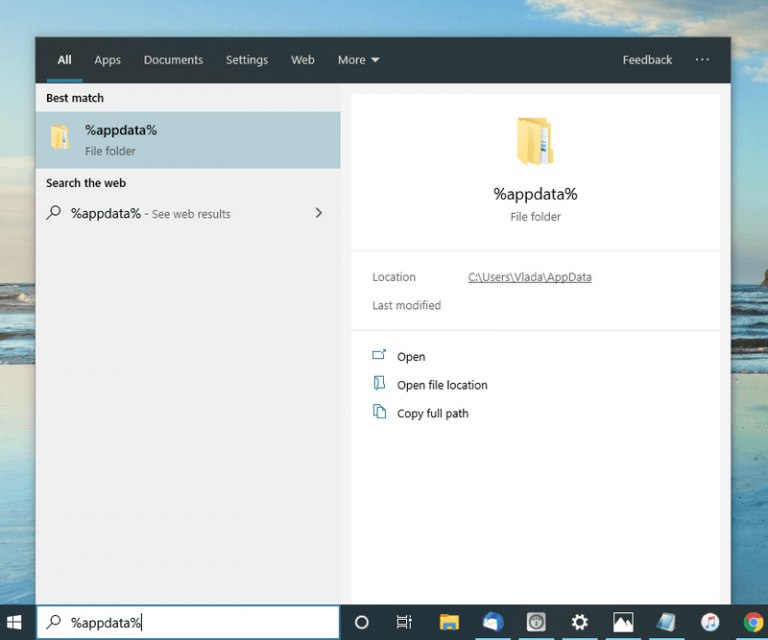
Task: Open Task View from the taskbar
Action: point(404,622)
